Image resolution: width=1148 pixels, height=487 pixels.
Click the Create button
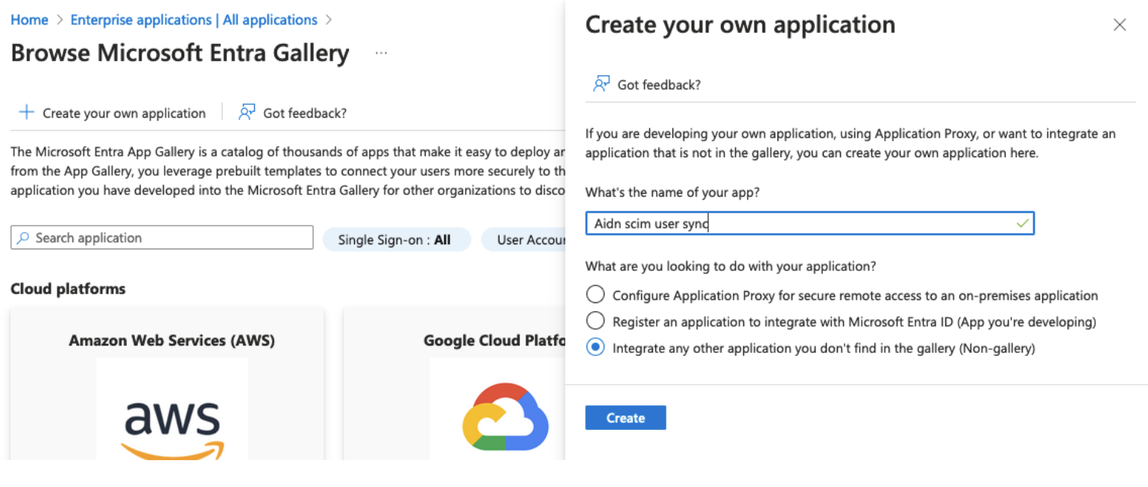(625, 417)
